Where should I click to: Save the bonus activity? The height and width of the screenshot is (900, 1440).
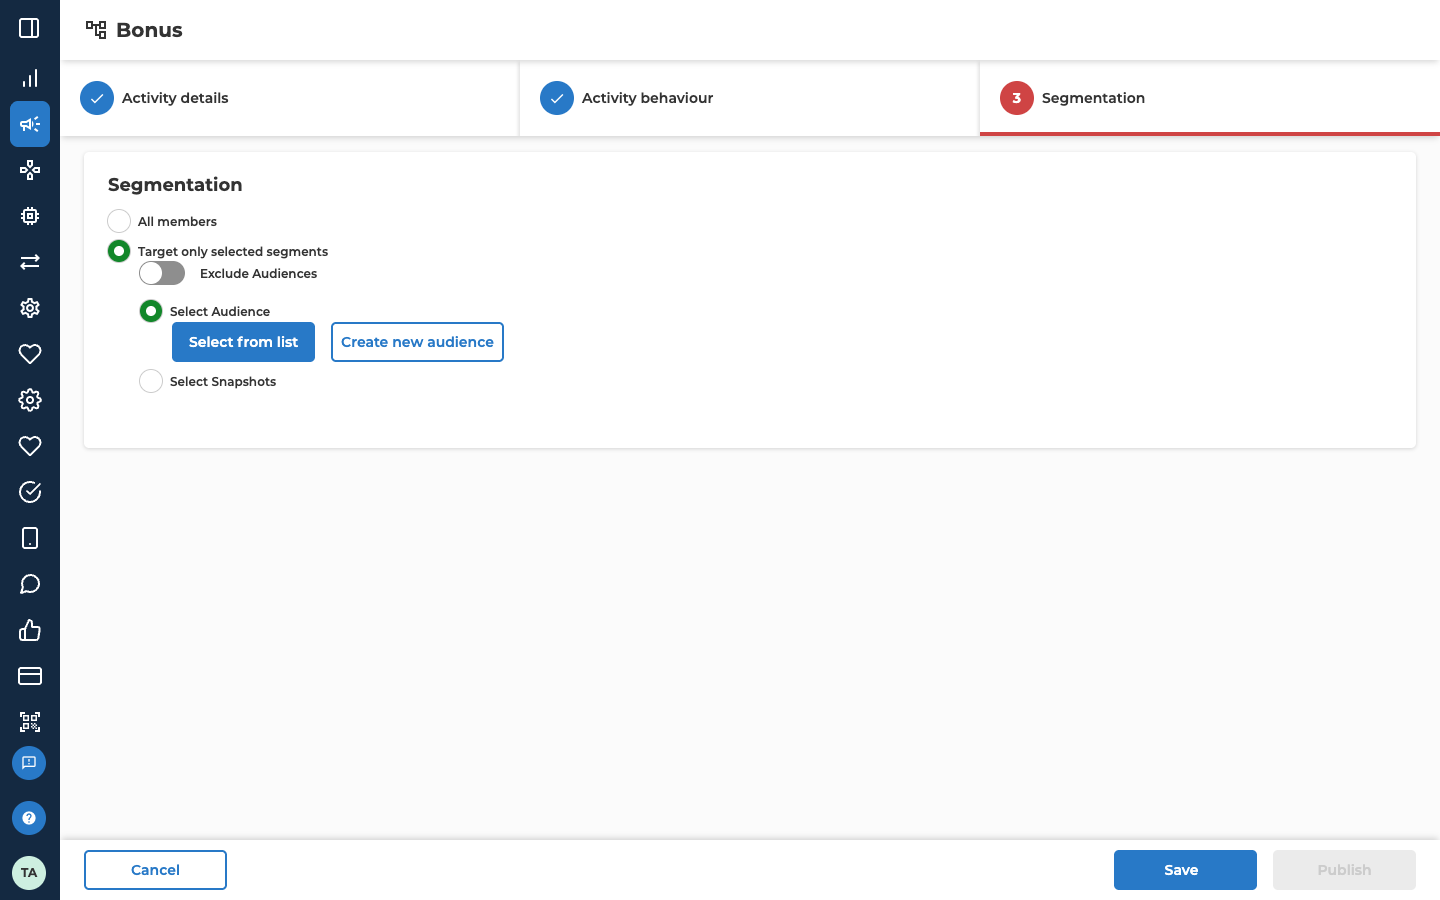[x=1185, y=870]
